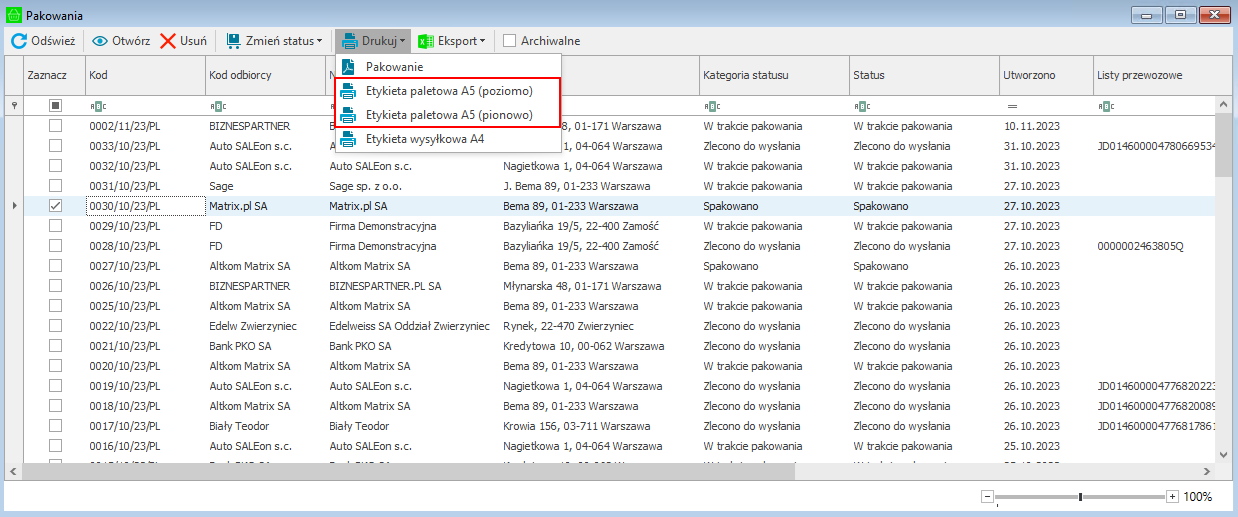
Task: Click the Odśwież refresh icon
Action: 19,41
